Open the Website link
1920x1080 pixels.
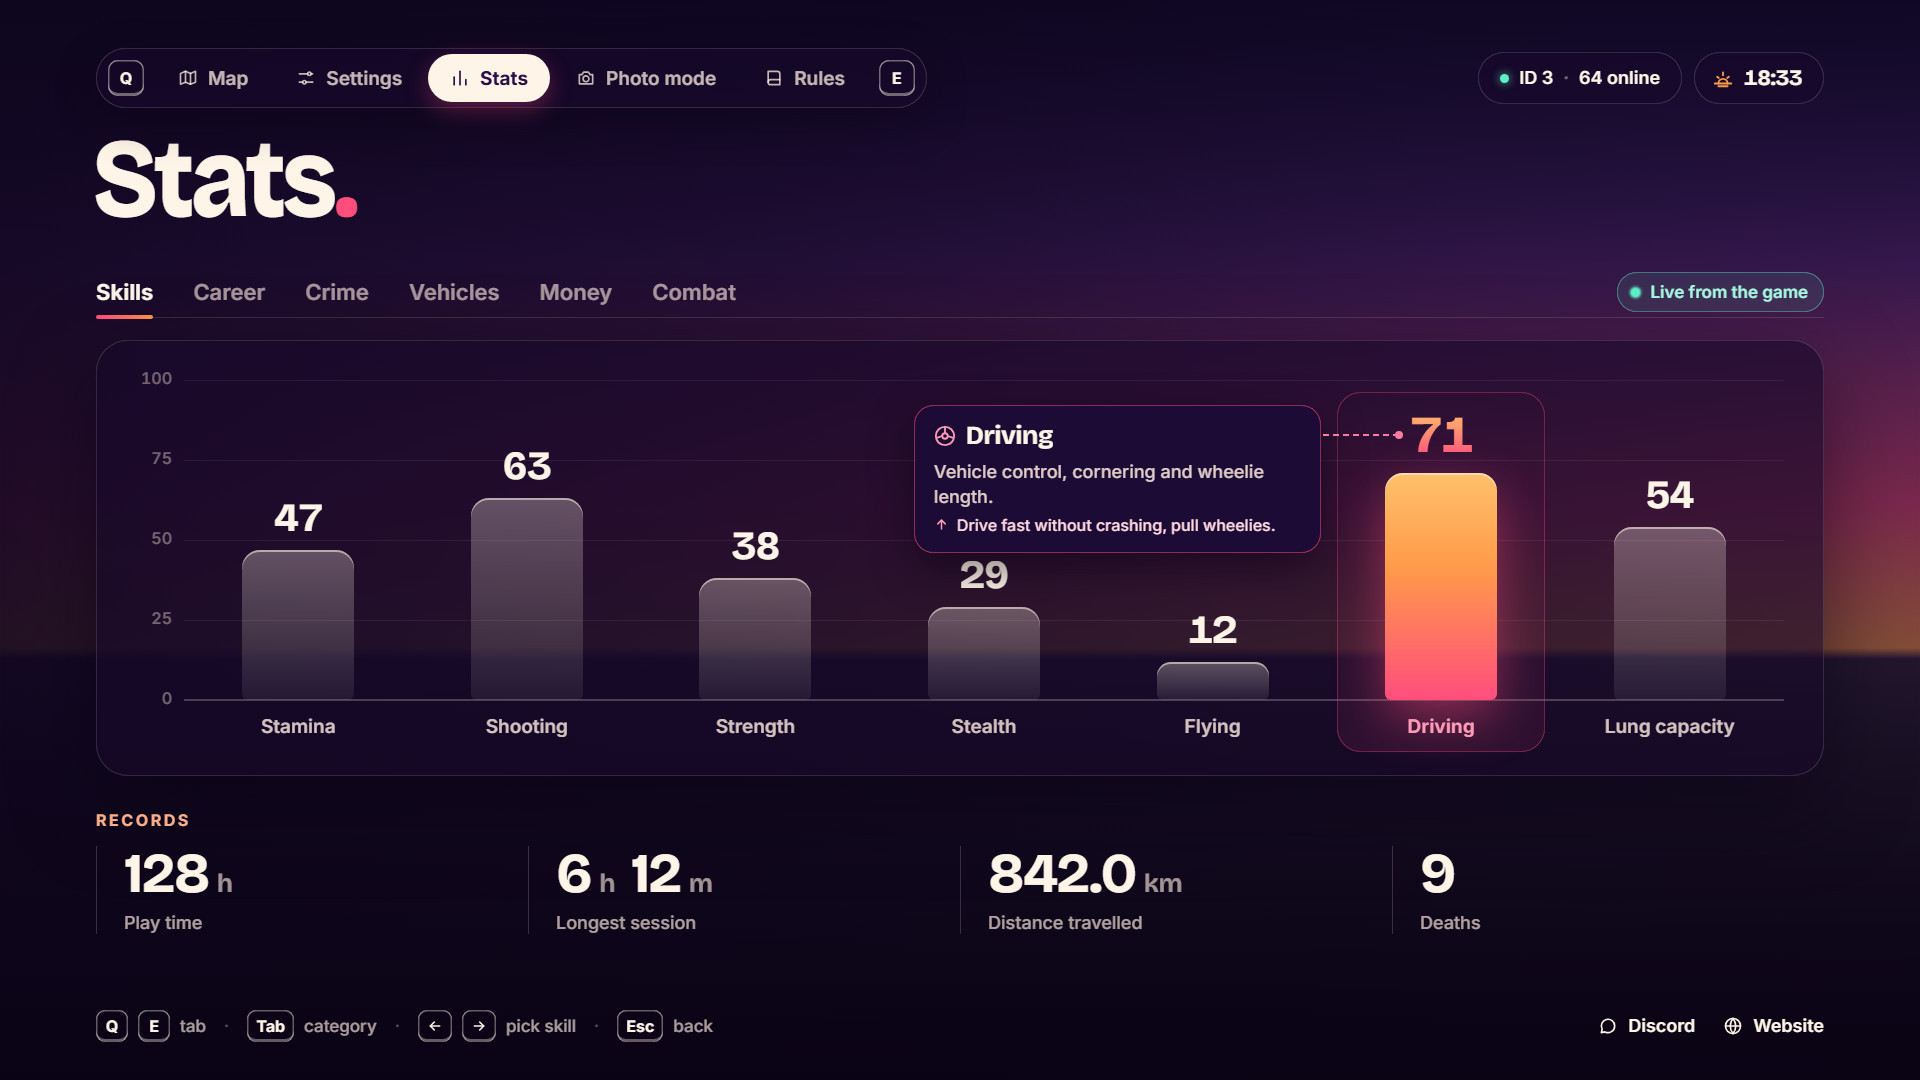point(1774,1026)
